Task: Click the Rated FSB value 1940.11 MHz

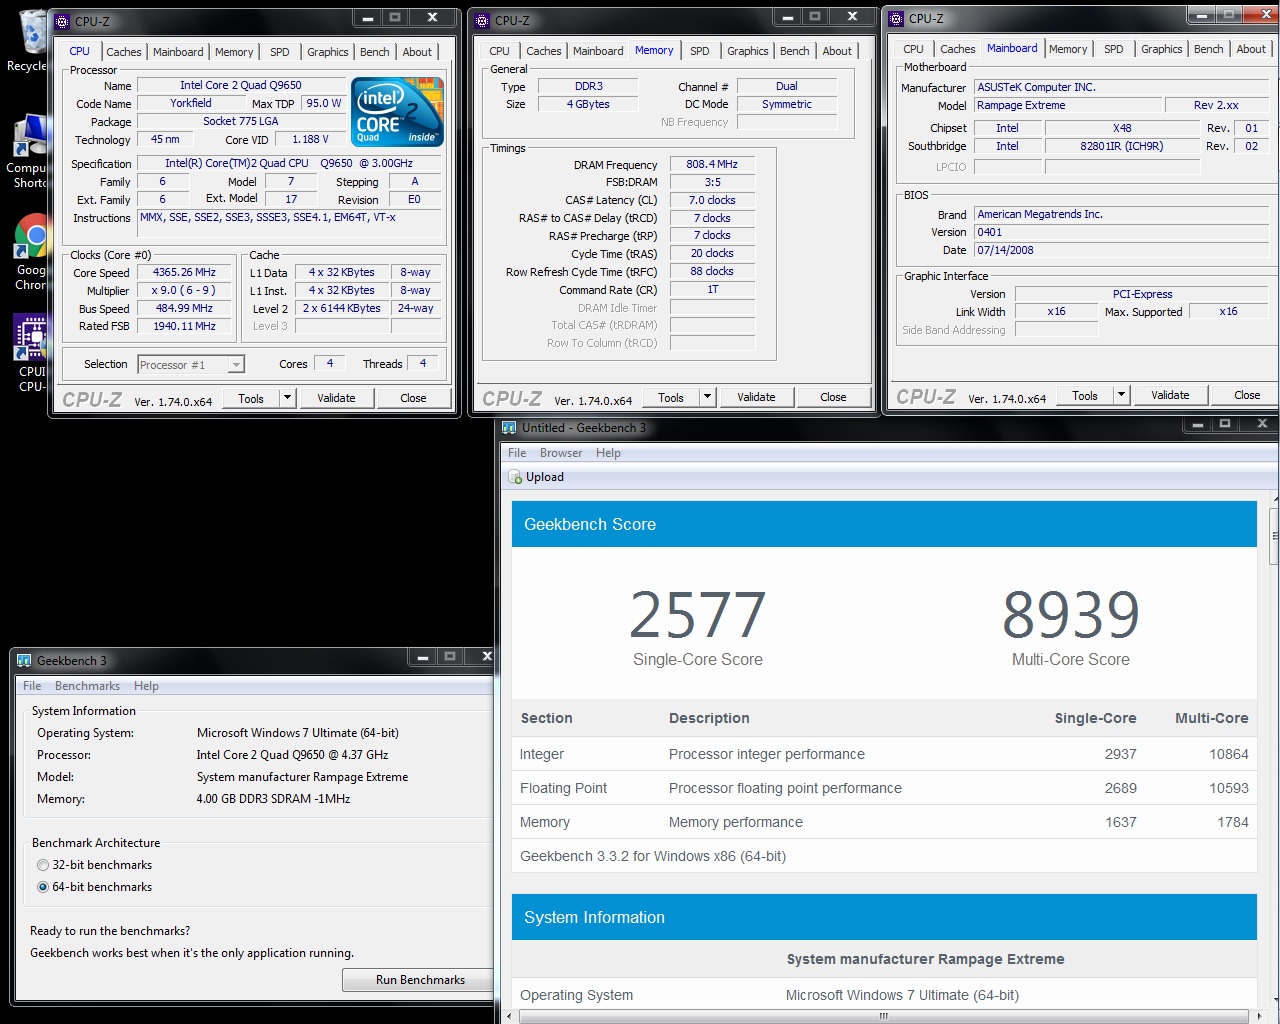Action: tap(184, 326)
